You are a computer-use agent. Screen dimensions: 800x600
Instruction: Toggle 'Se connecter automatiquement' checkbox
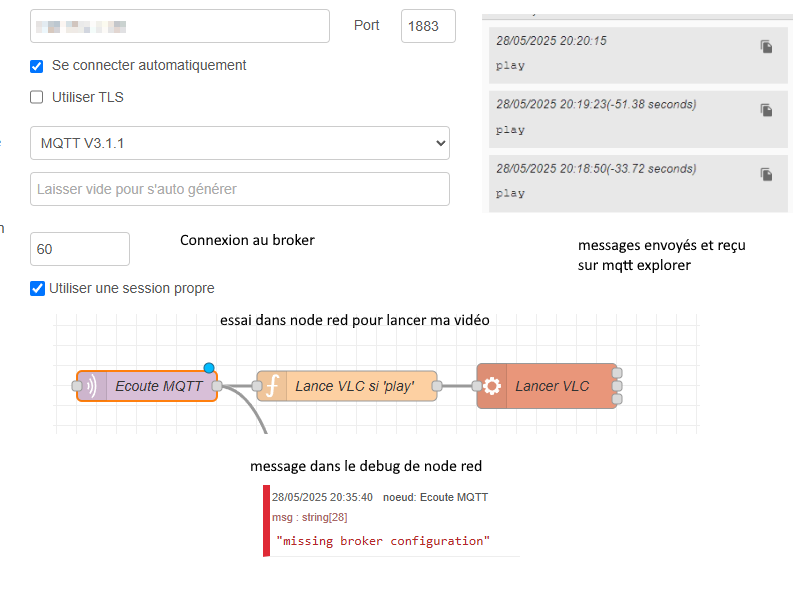tap(37, 66)
